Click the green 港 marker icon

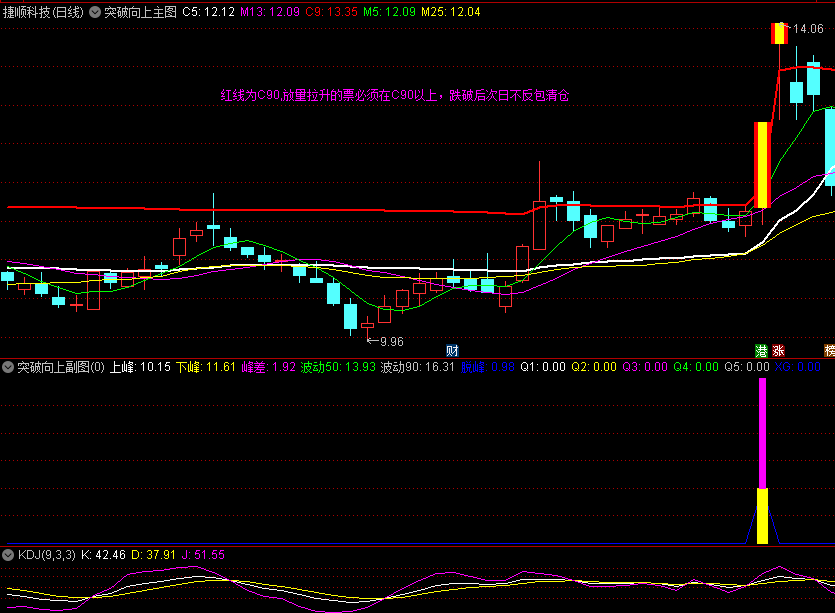point(762,350)
